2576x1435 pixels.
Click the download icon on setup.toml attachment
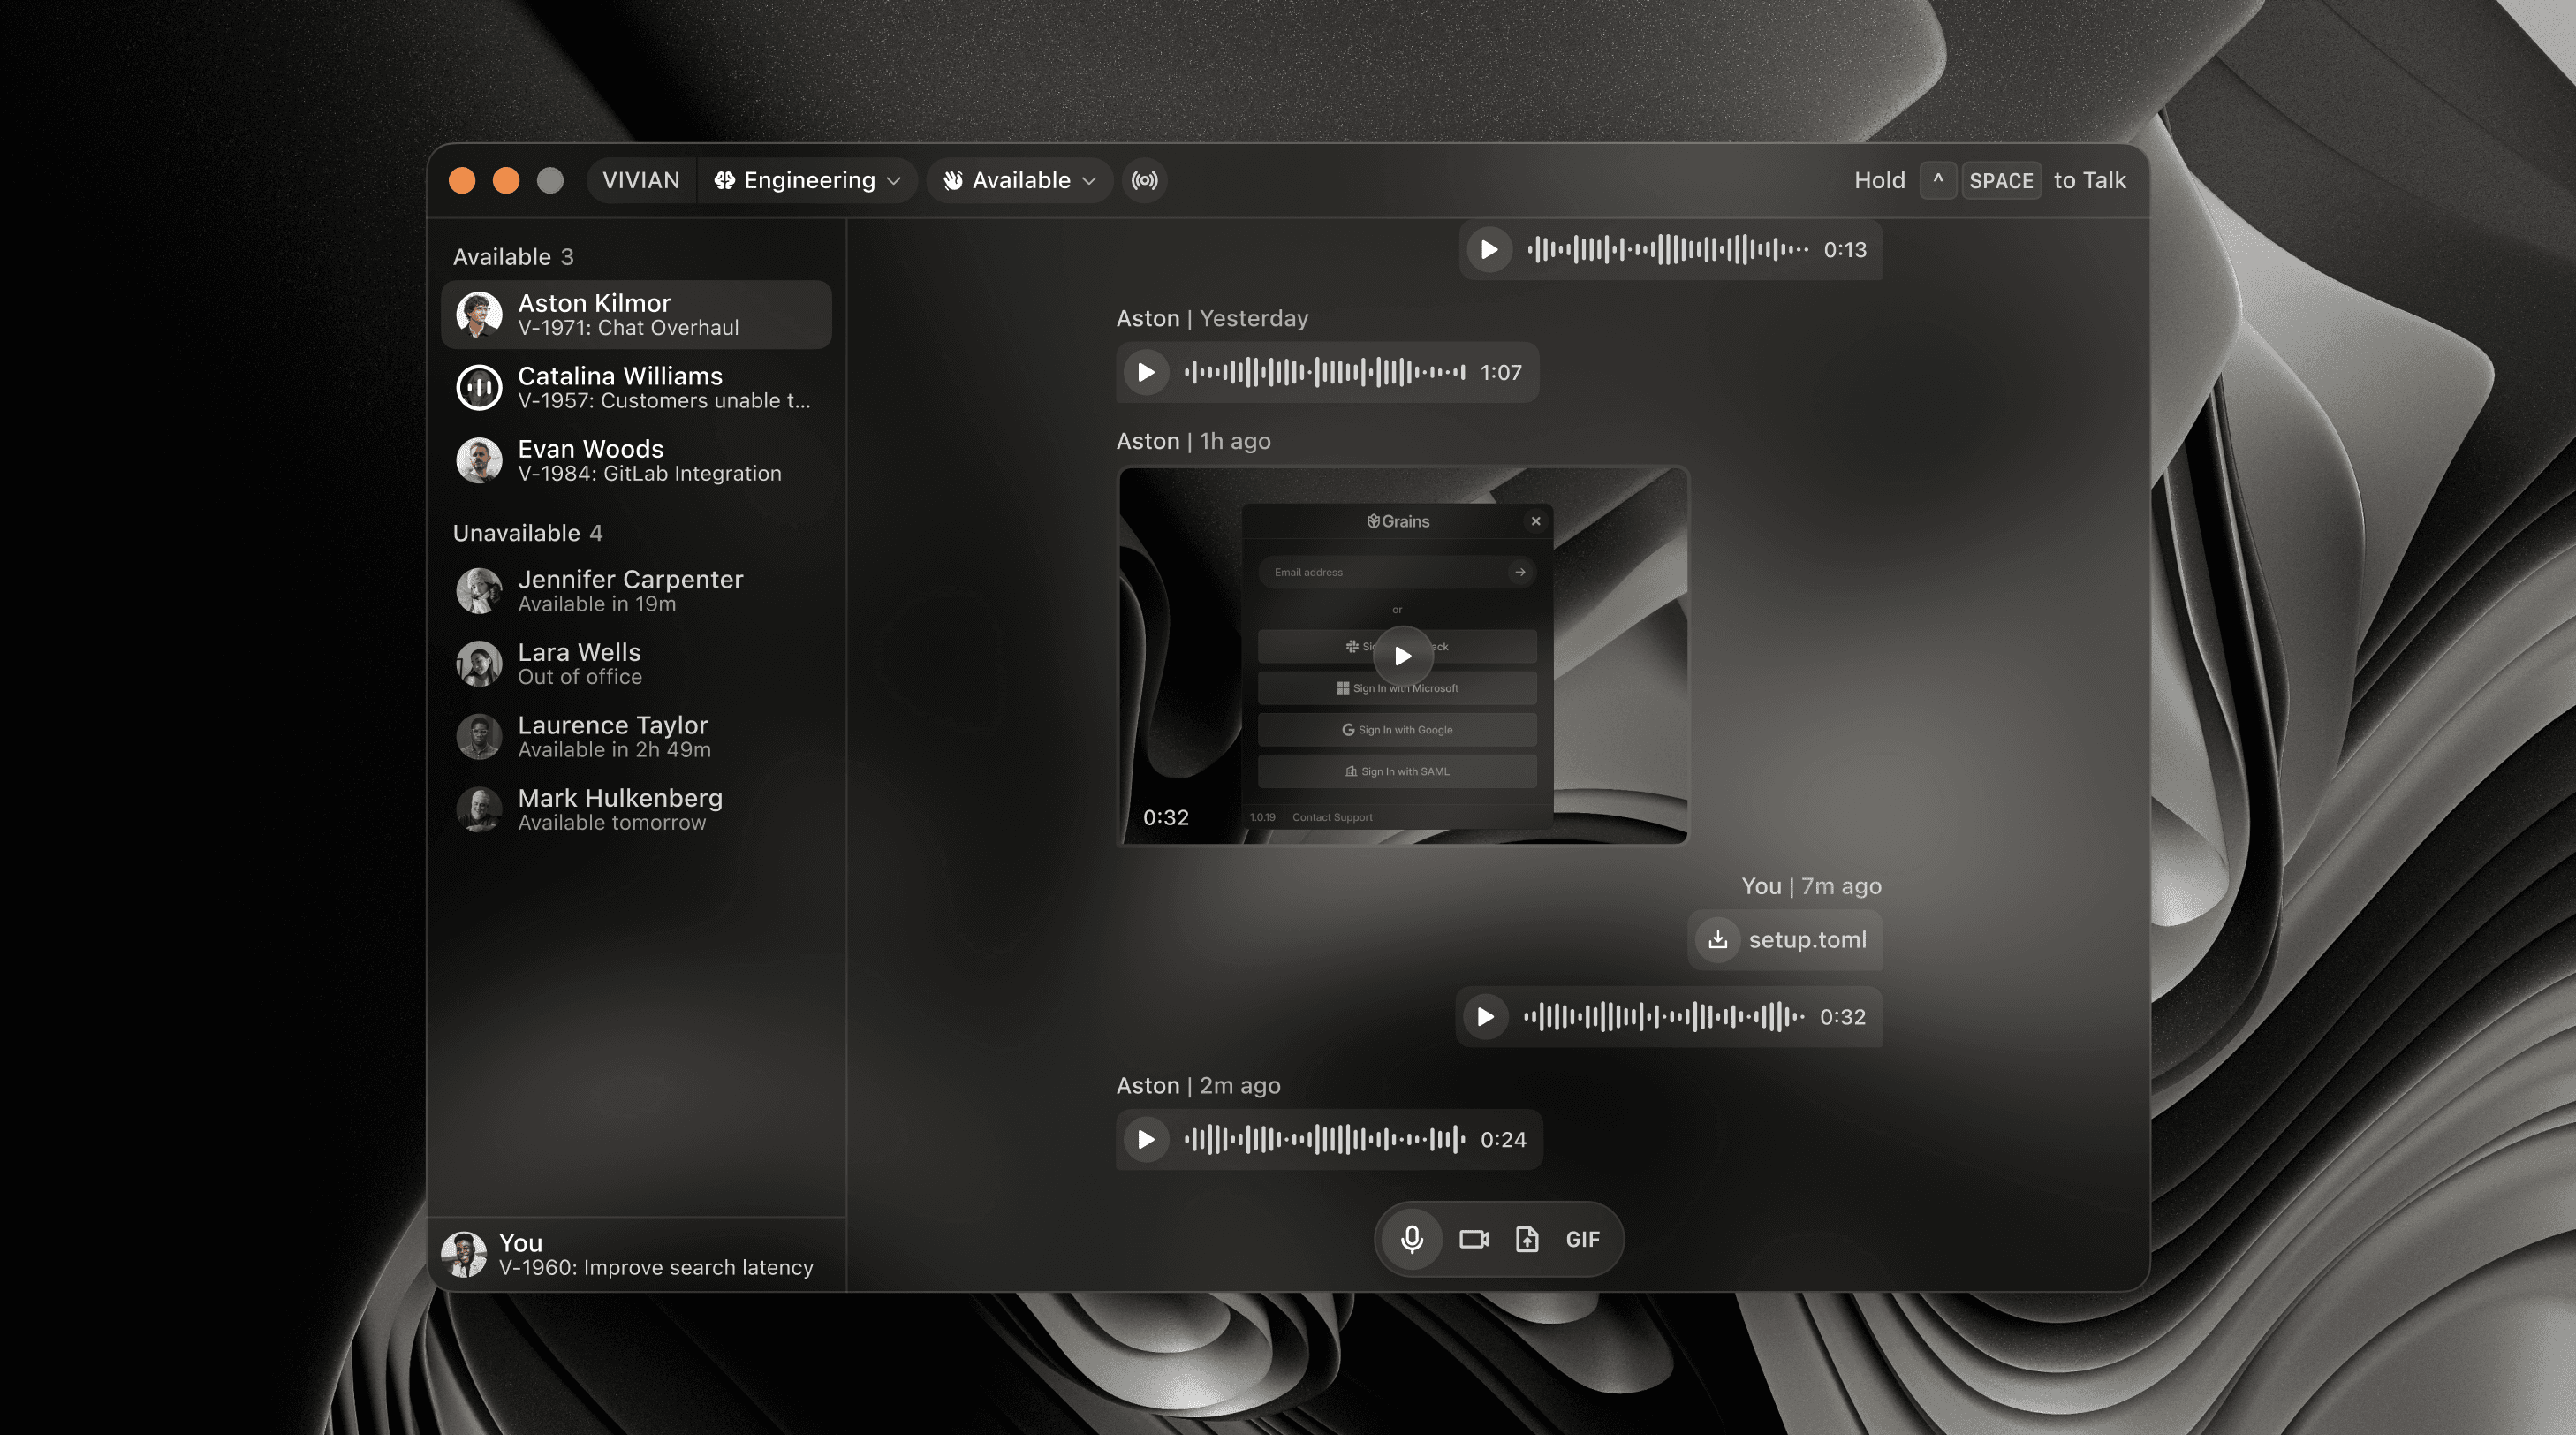point(1717,940)
